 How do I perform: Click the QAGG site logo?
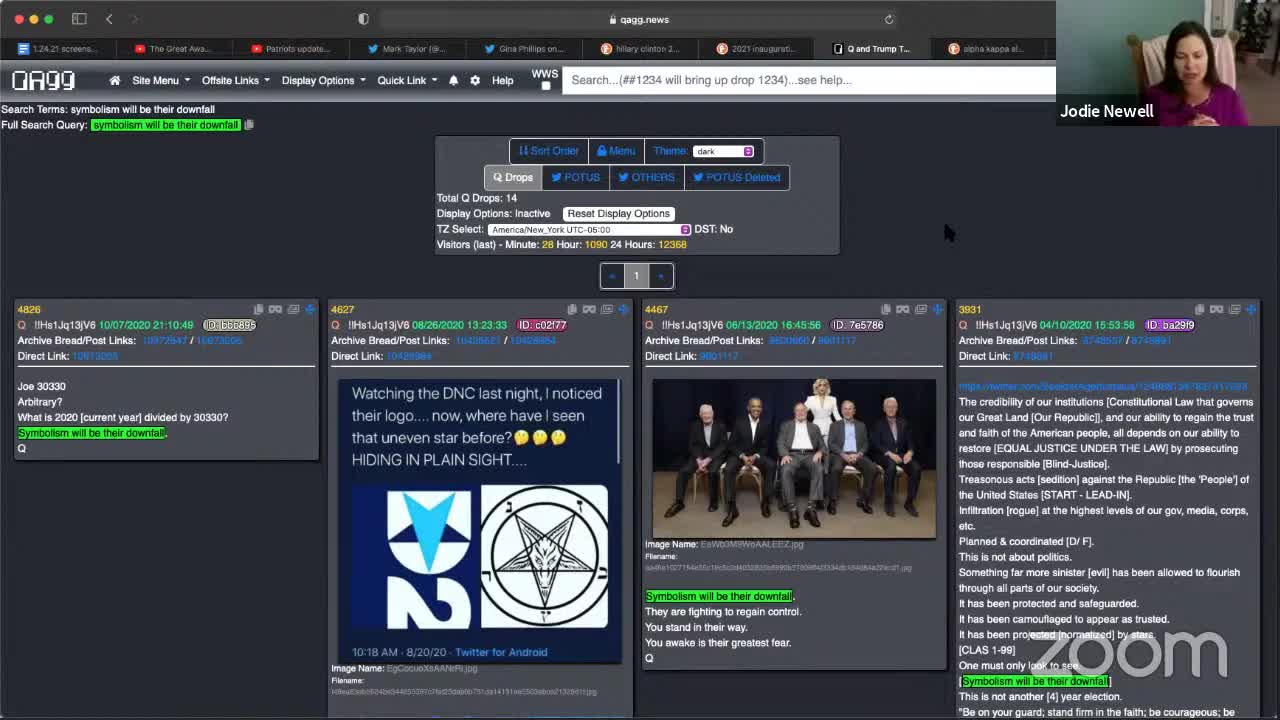coord(43,80)
